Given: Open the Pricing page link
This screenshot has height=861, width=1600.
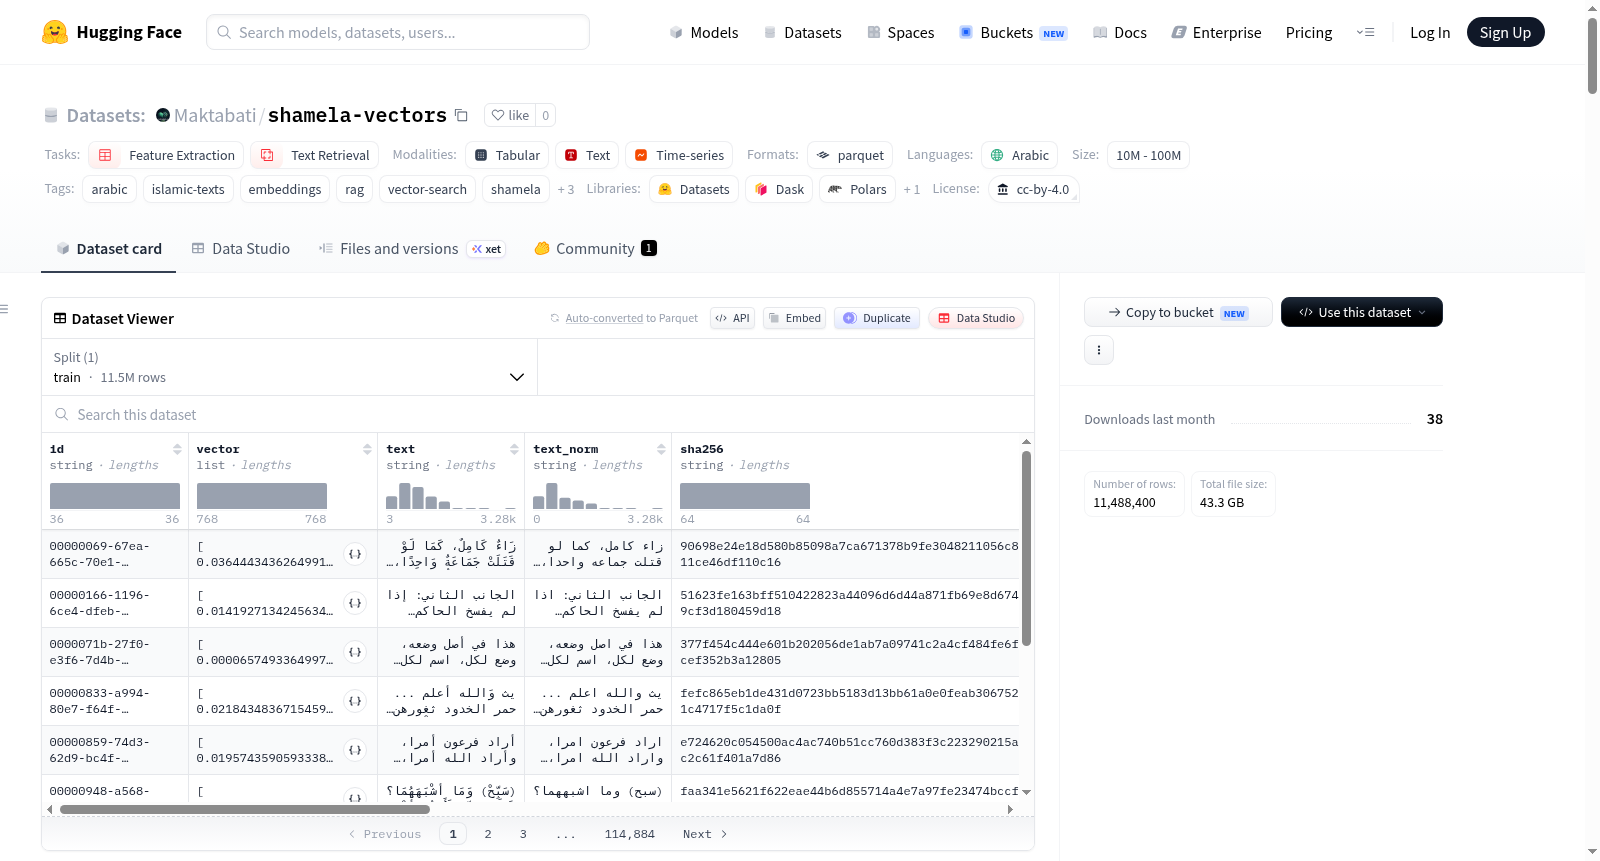Looking at the screenshot, I should (x=1309, y=32).
